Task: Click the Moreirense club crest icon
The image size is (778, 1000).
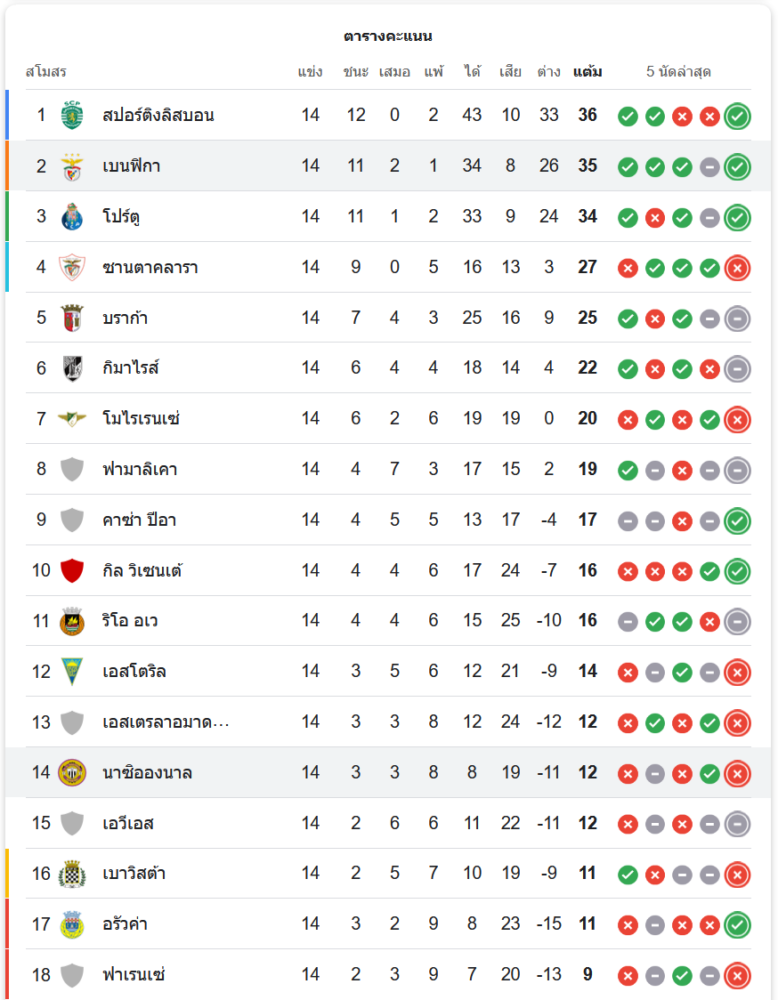Action: tap(72, 419)
